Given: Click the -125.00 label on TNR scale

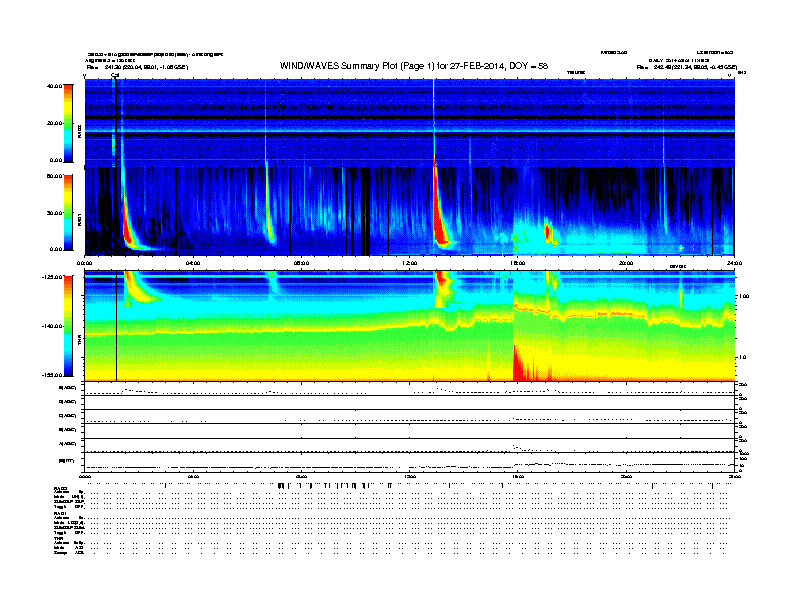Looking at the screenshot, I should coord(53,277).
